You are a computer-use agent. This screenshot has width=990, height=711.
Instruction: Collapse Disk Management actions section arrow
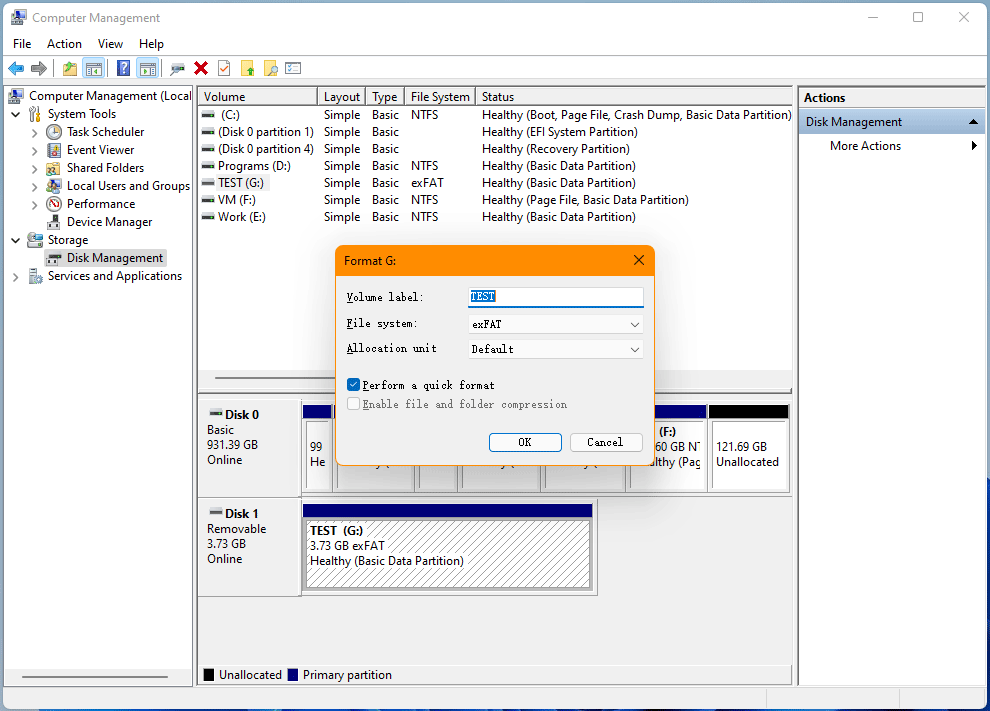[x=974, y=122]
